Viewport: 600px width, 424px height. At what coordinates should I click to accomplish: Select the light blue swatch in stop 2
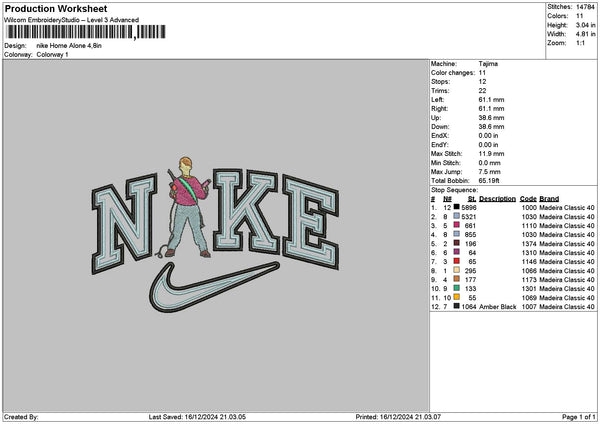coord(457,216)
